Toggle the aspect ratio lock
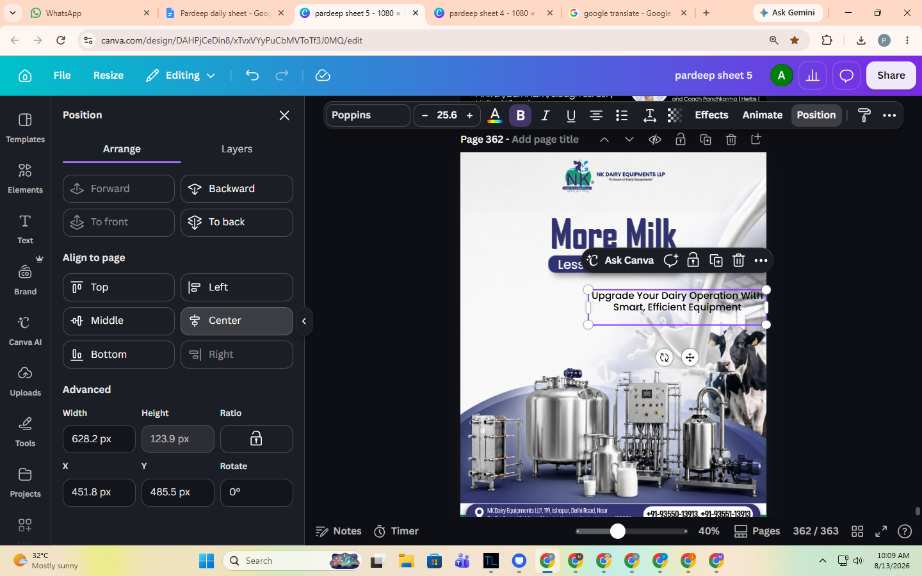 [256, 439]
